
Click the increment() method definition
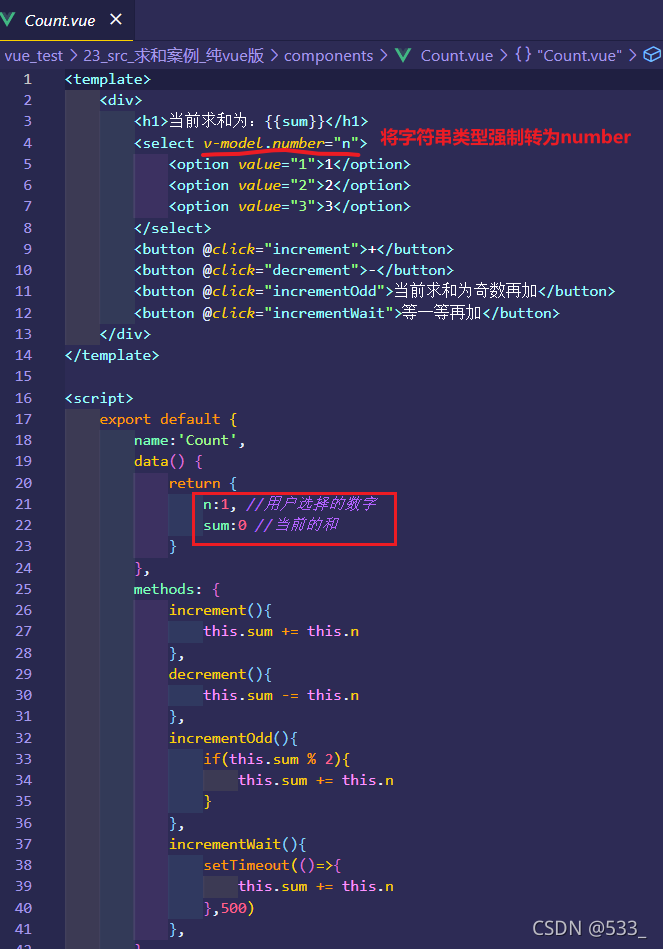point(220,611)
